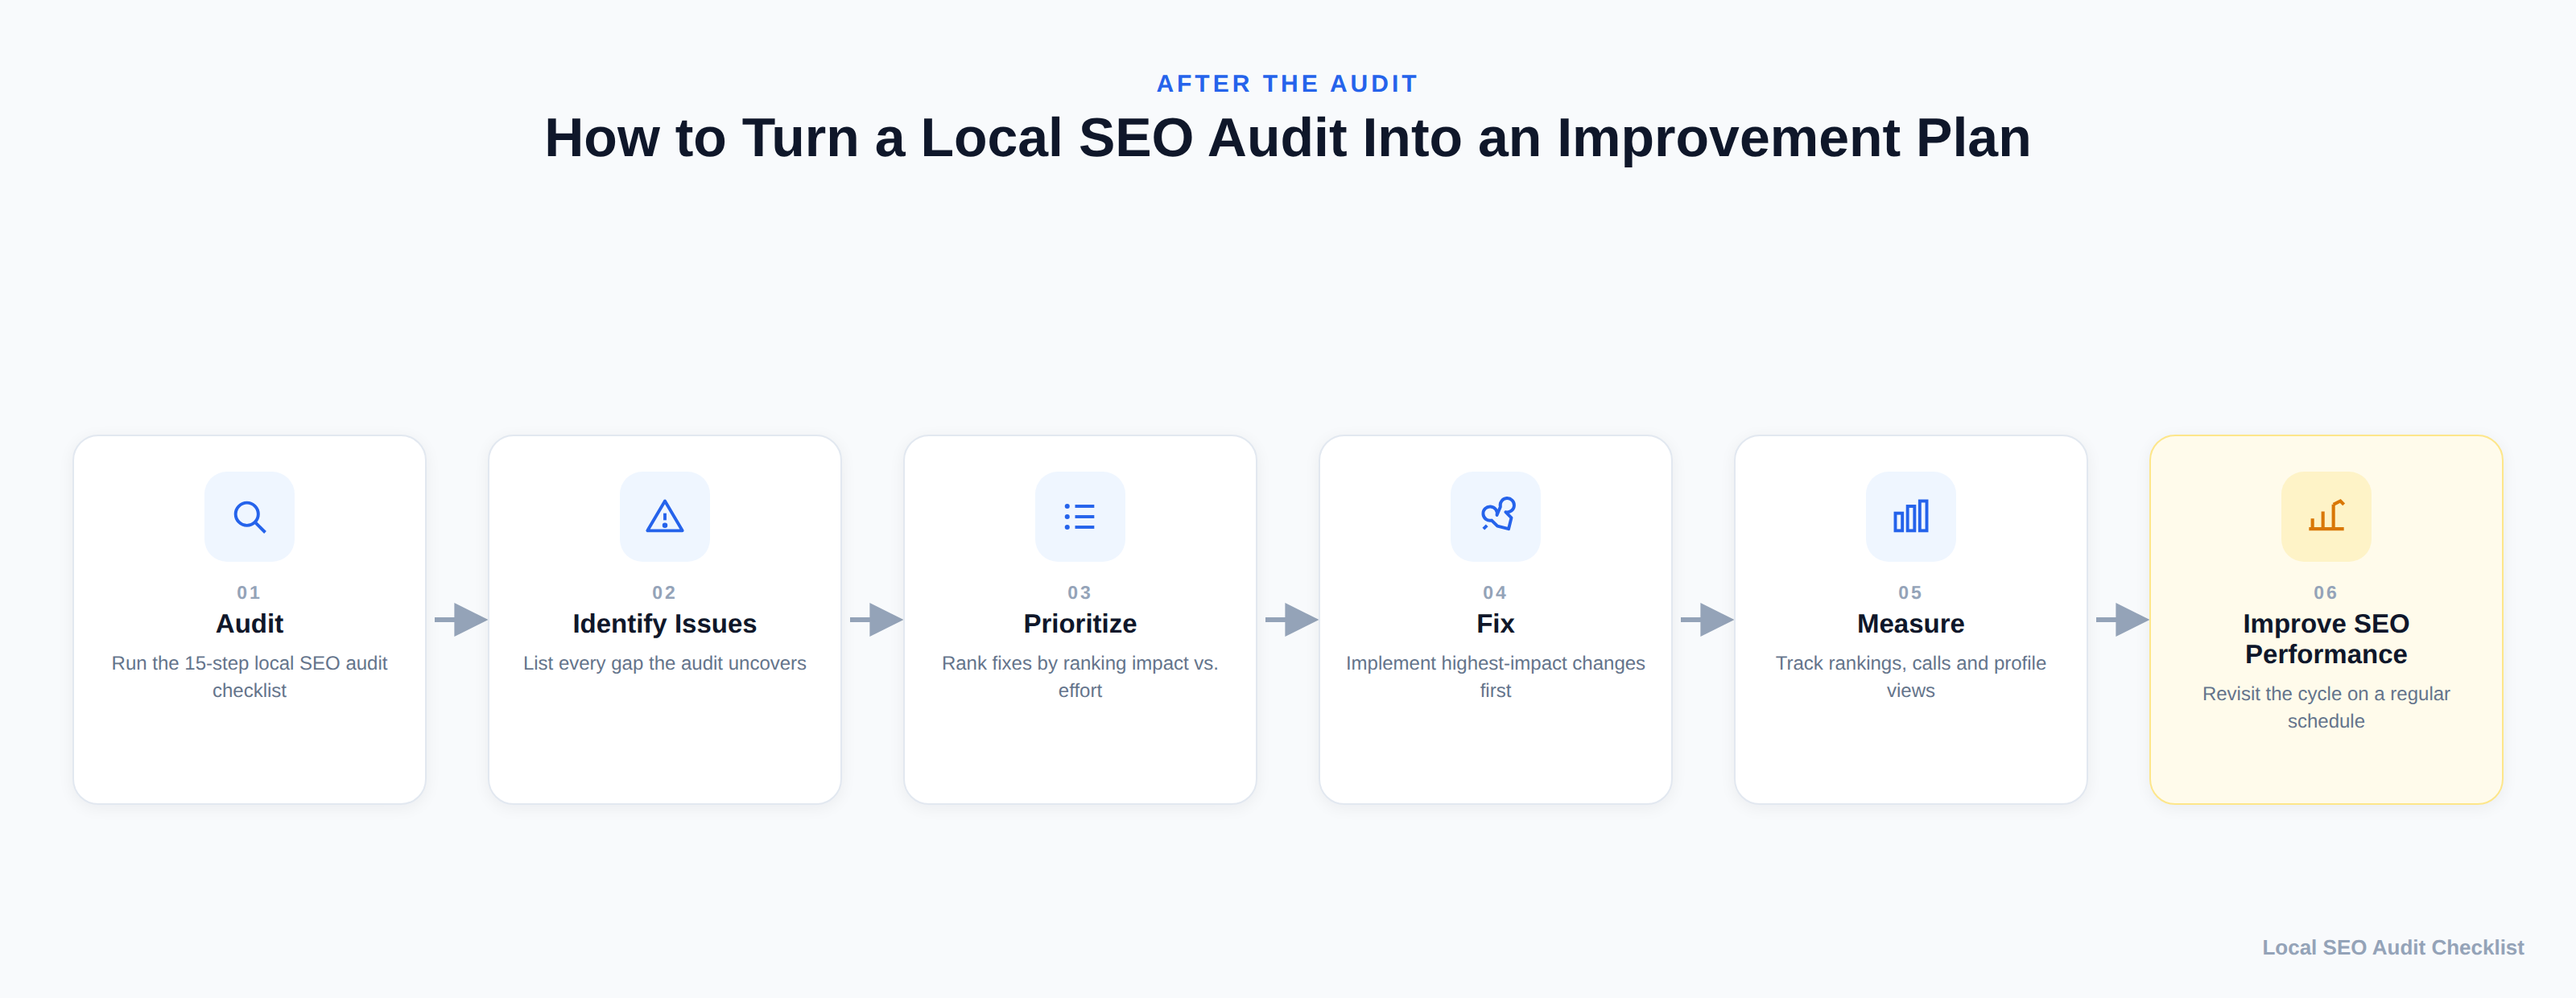
Task: Click the "AFTER THE AUDIT" eyebrow label
Action: tap(1287, 84)
